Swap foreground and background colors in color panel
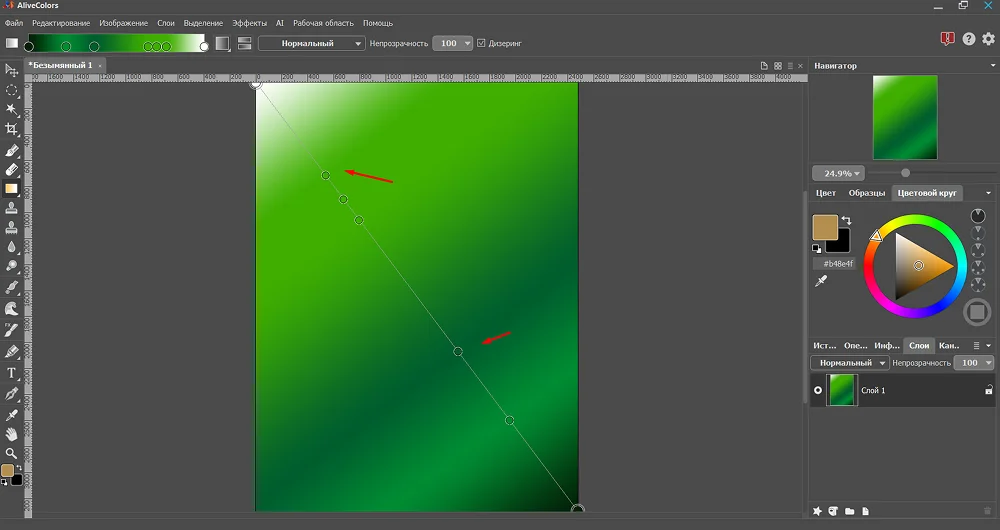The image size is (1000, 530). point(846,220)
